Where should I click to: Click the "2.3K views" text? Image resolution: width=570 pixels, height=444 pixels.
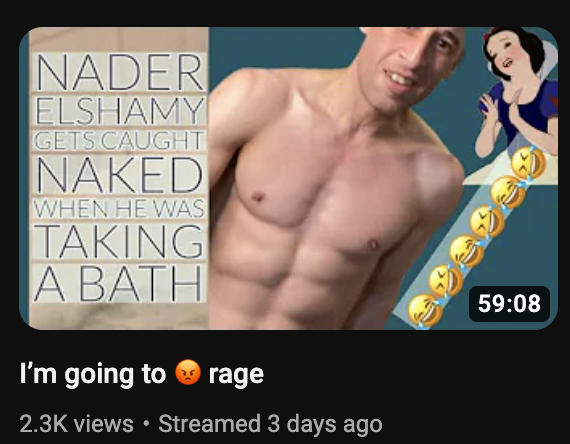click(x=77, y=424)
